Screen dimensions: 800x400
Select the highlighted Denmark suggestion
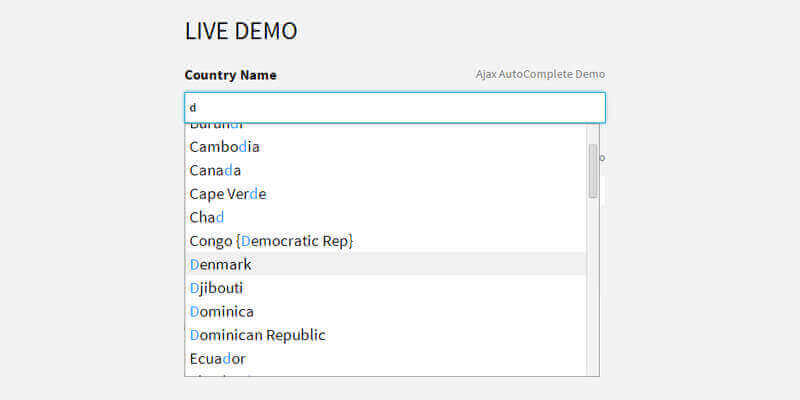[221, 264]
